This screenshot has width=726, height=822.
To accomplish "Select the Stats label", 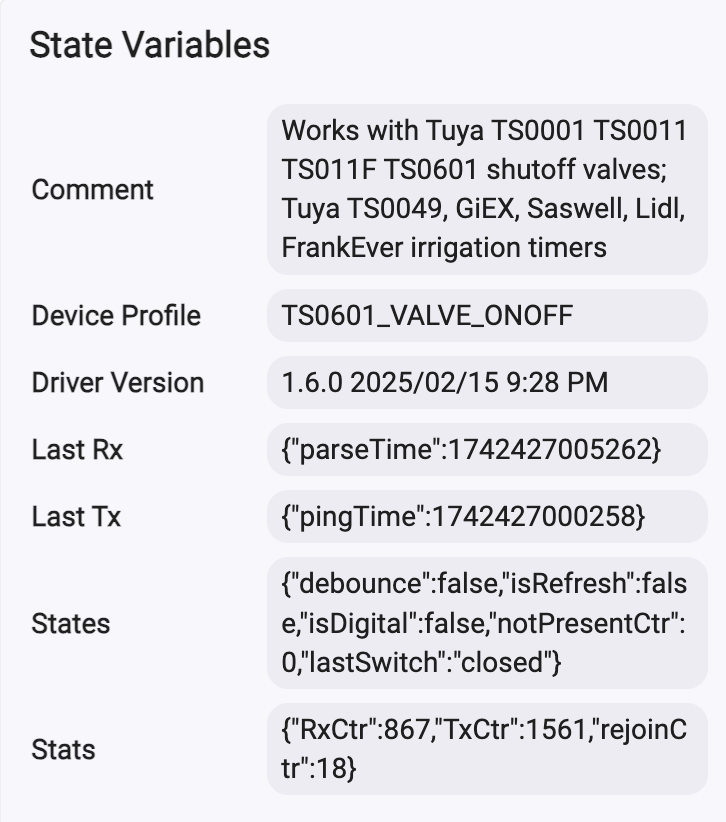I will 63,749.
